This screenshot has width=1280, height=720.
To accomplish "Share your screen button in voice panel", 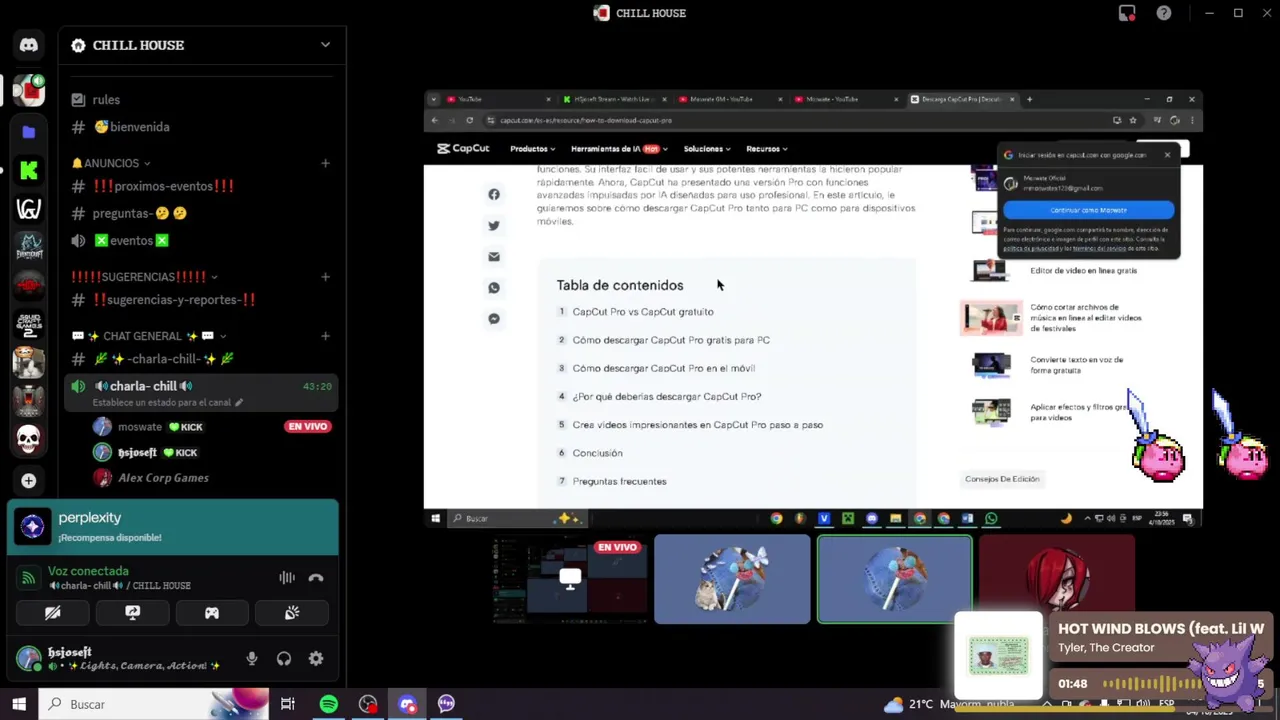I will (132, 613).
